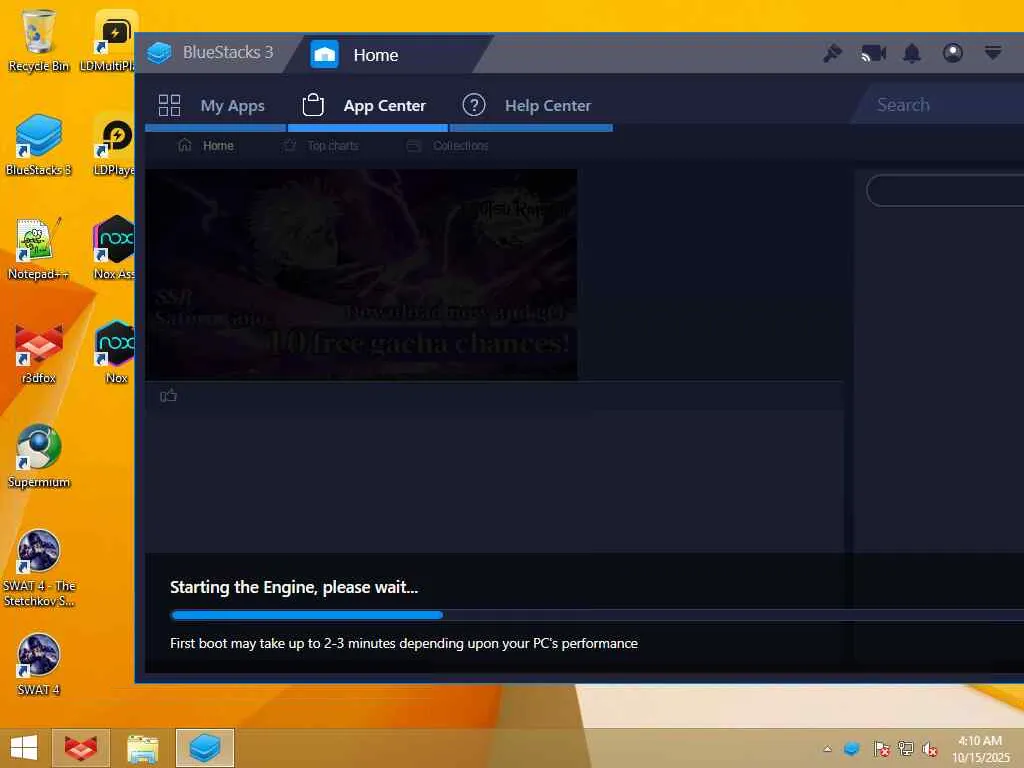Show hidden system tray icons arrow

click(x=827, y=749)
